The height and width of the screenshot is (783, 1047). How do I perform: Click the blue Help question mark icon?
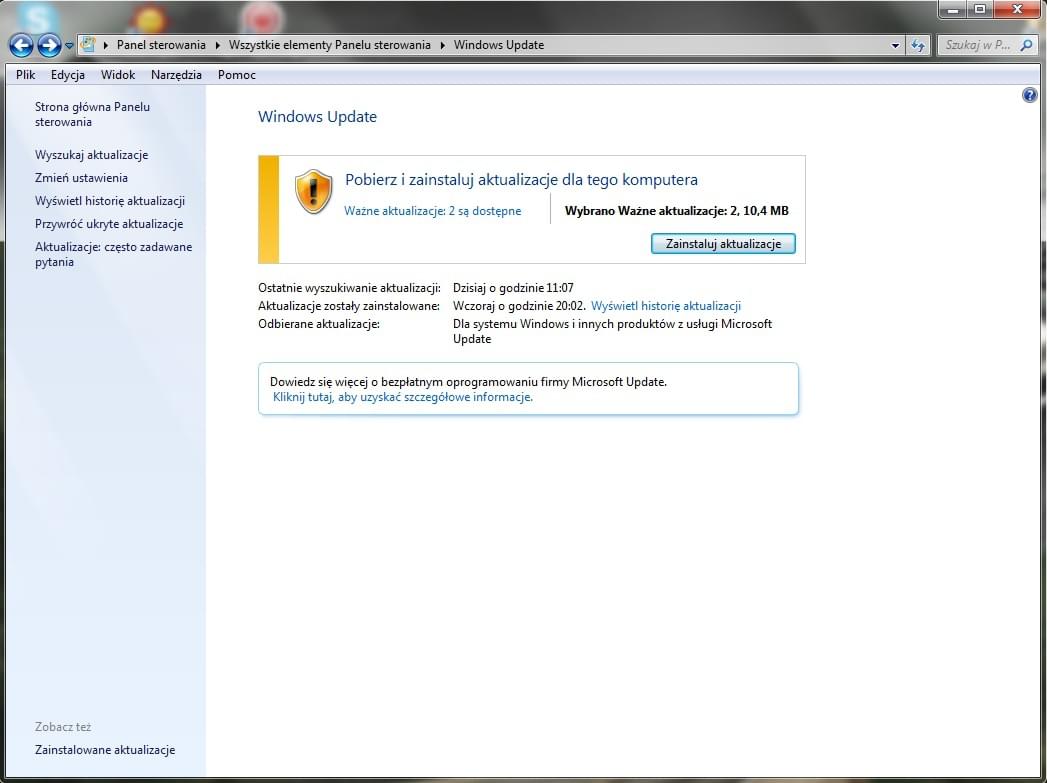click(1029, 95)
